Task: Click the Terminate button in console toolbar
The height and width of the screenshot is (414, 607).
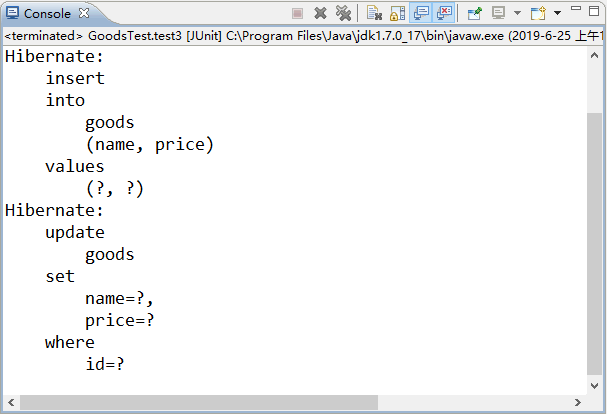Action: 297,13
